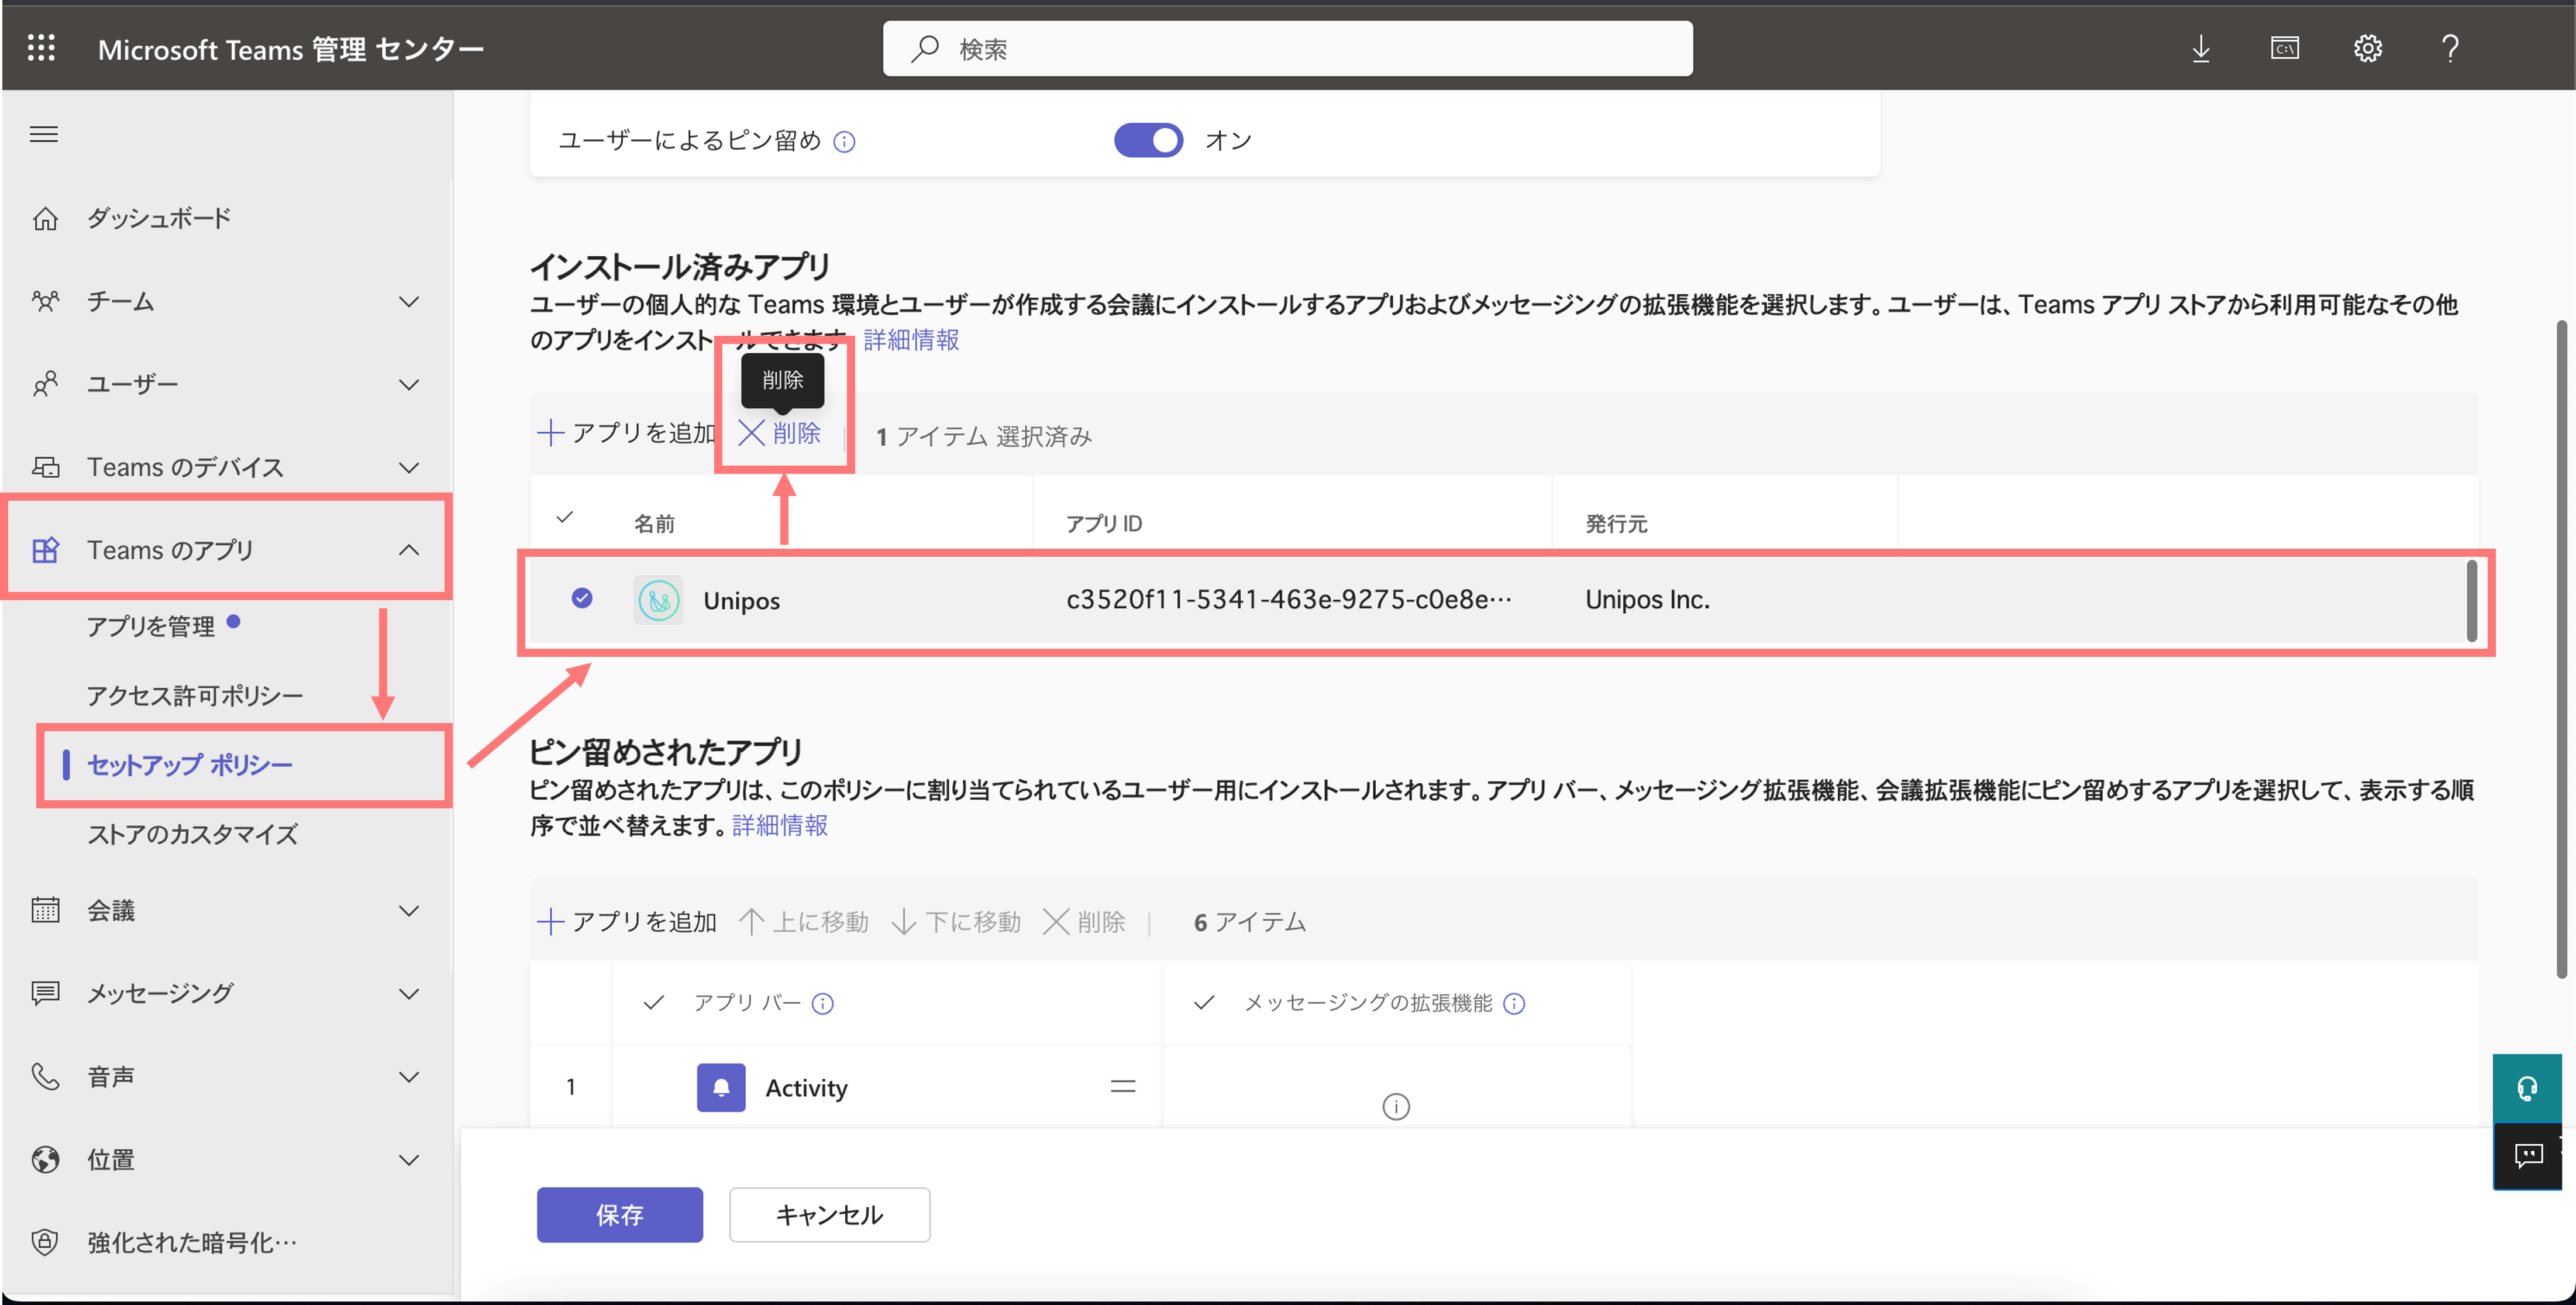
Task: Click the メッセージング chat icon
Action: point(45,993)
